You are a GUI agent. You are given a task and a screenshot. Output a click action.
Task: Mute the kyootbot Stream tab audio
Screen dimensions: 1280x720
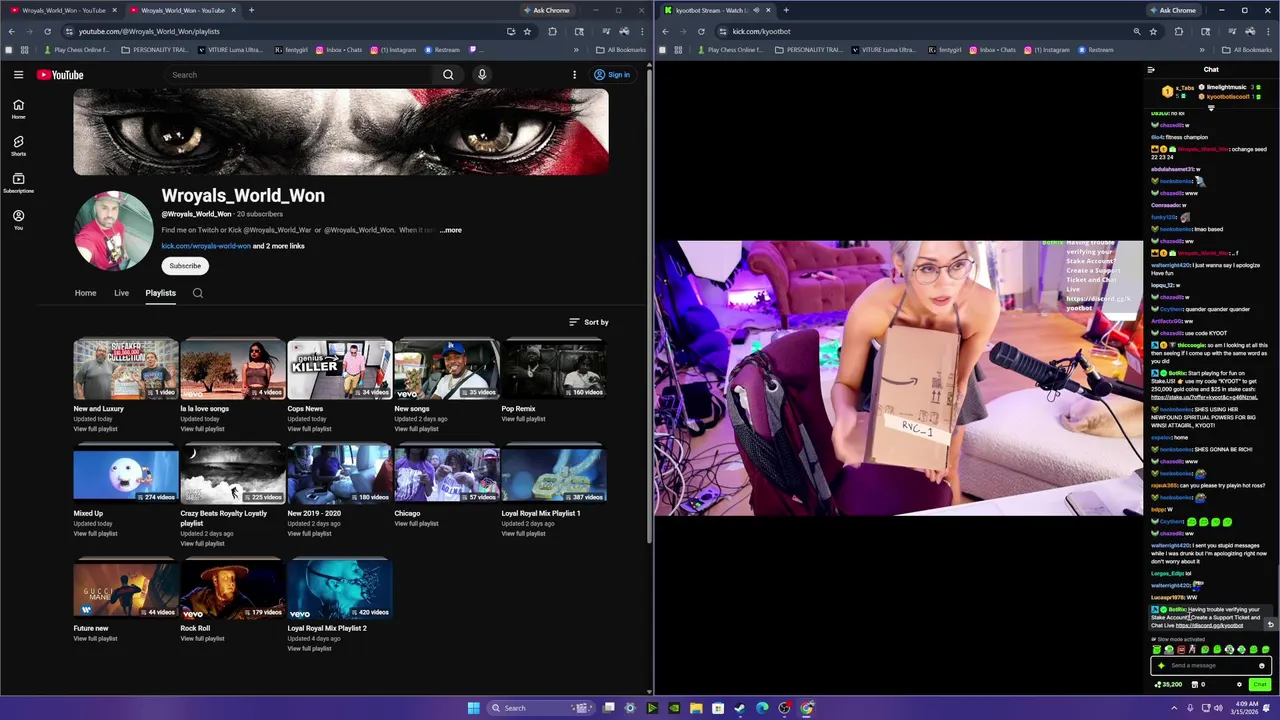pyautogui.click(x=756, y=10)
